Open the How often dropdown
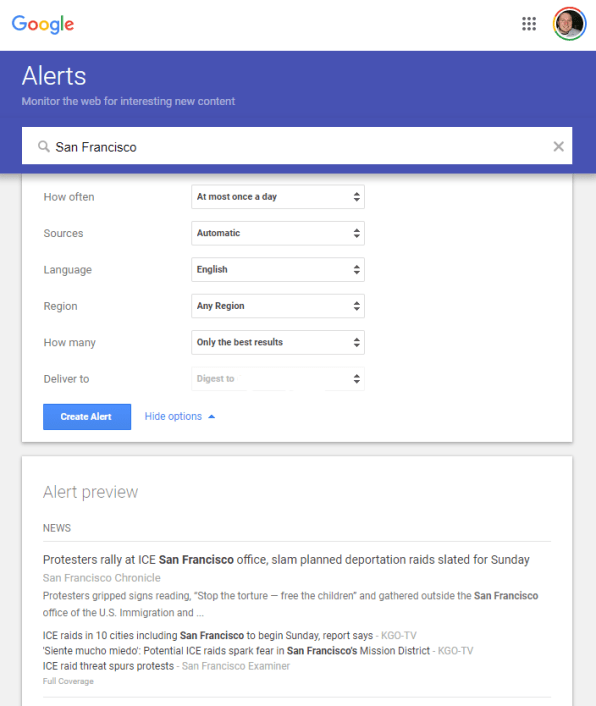 (278, 197)
